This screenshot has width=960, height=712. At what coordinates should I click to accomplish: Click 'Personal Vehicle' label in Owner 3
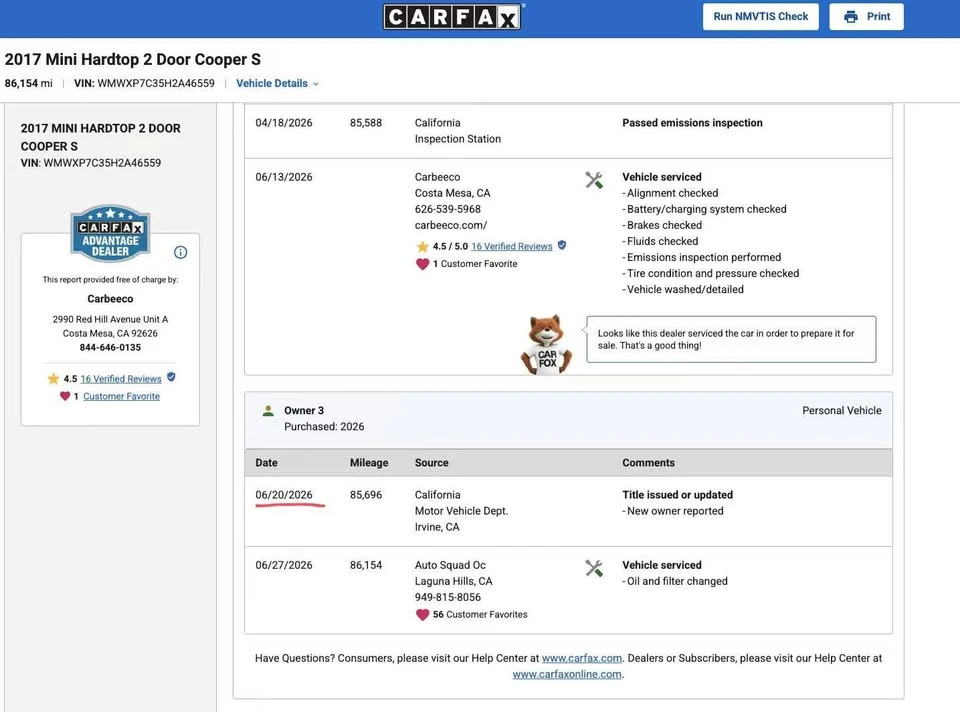pyautogui.click(x=842, y=411)
